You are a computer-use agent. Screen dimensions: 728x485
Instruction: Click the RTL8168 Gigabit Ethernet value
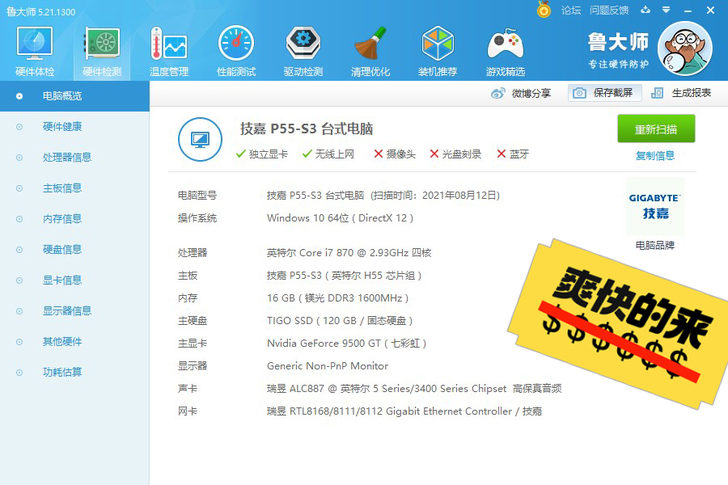coord(404,411)
